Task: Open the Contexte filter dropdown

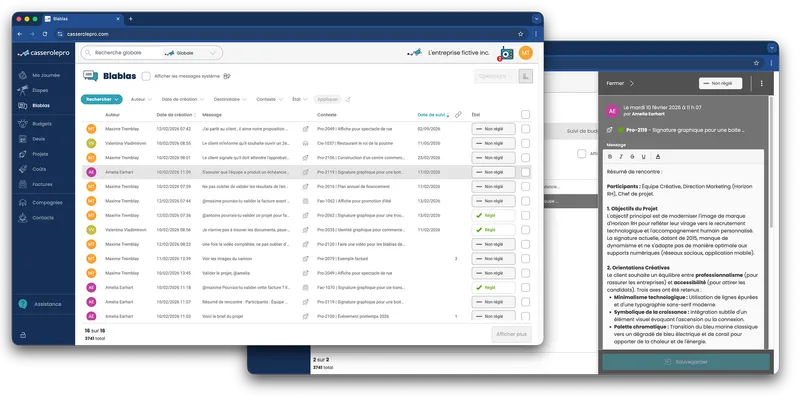Action: 269,99
